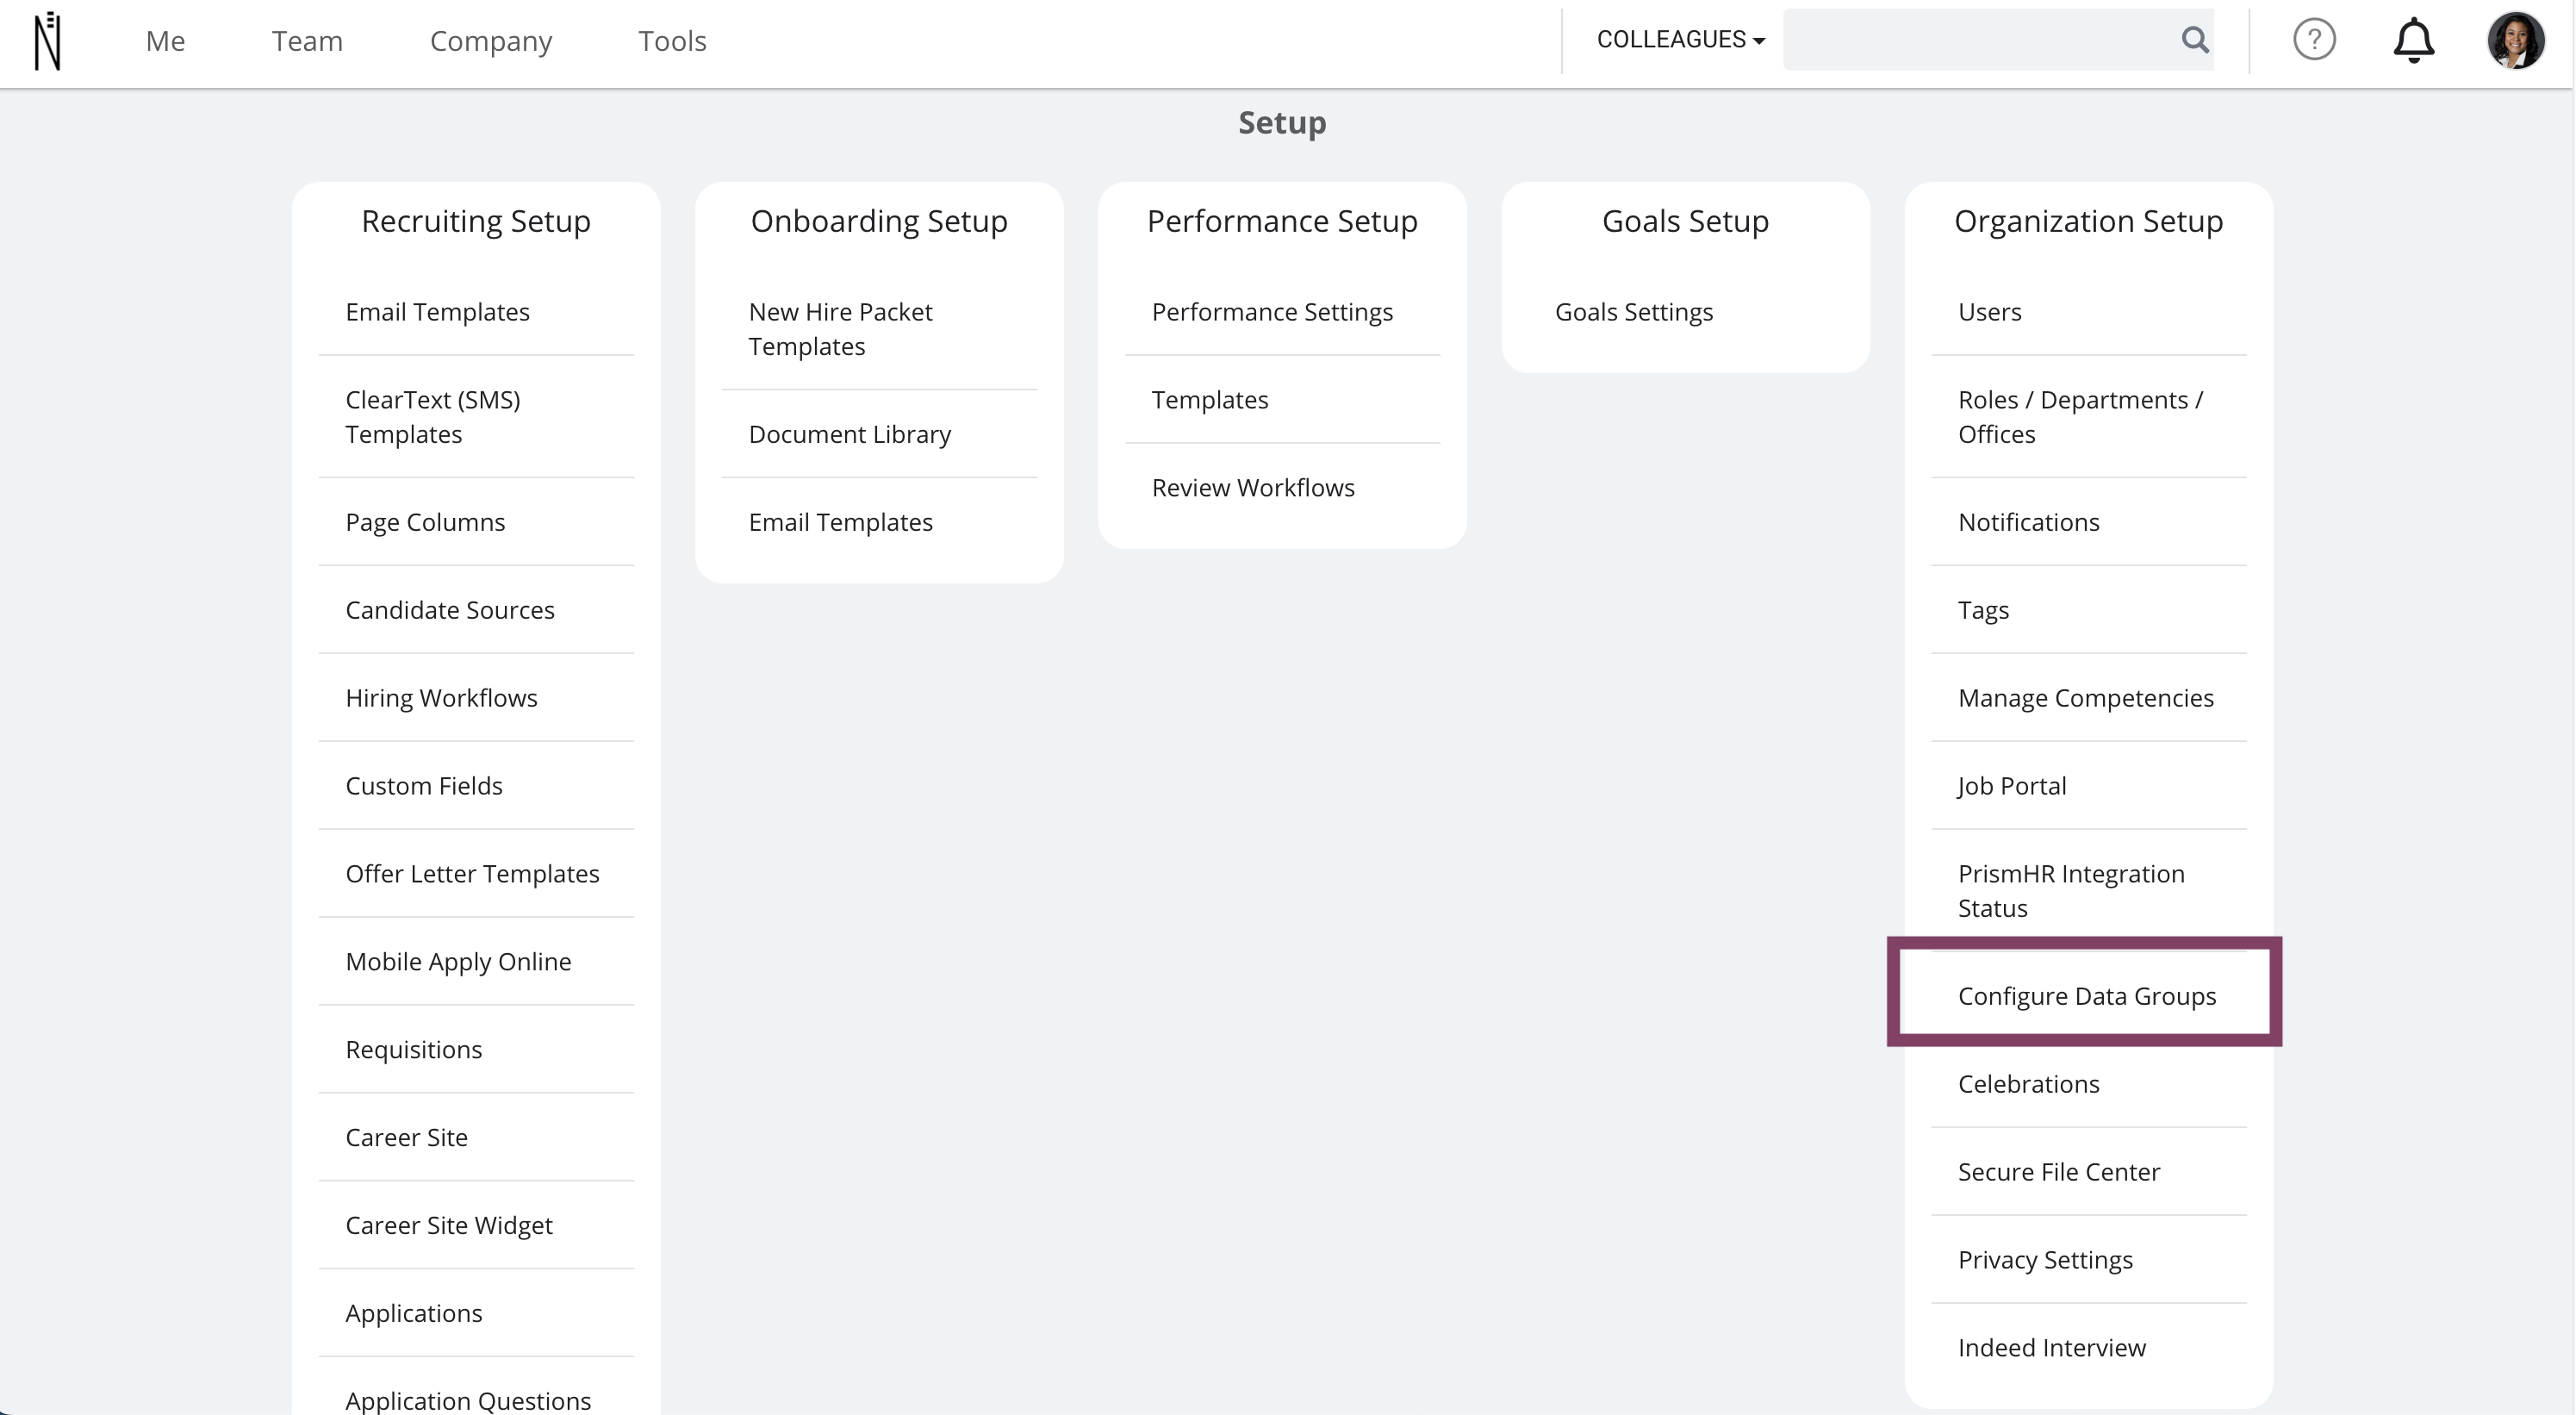Open the Tools menu
This screenshot has height=1415, width=2576.
coord(672,41)
